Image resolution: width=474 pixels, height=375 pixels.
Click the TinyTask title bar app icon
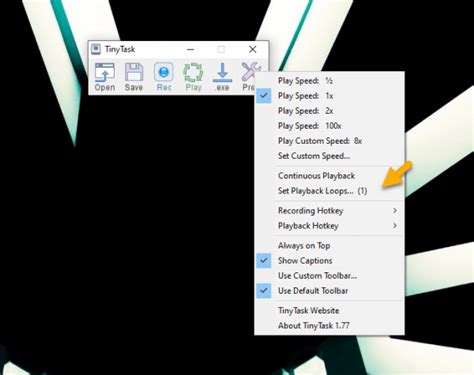pos(96,49)
